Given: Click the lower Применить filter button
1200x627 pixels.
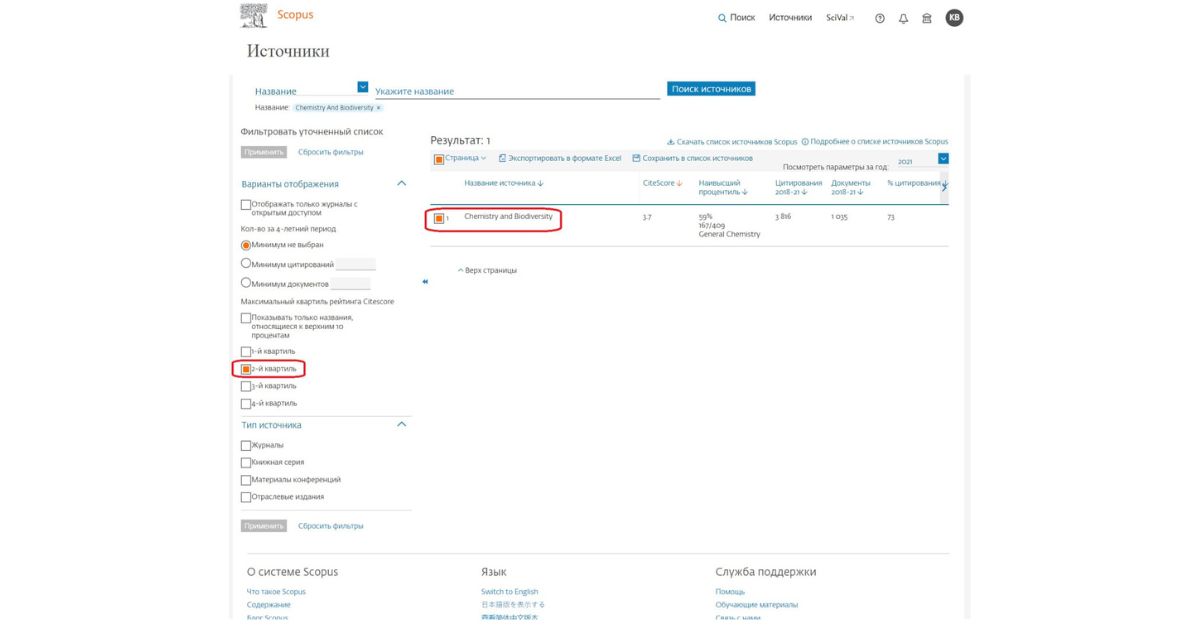Looking at the screenshot, I should (264, 526).
